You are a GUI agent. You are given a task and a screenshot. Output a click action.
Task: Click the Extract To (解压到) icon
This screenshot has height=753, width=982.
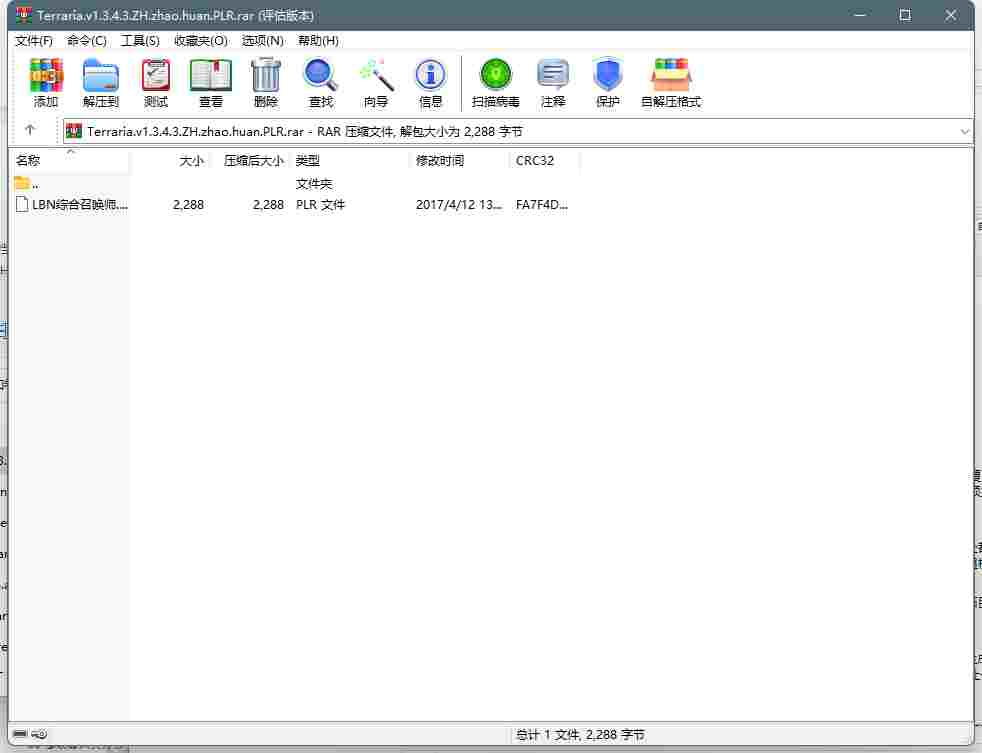click(x=100, y=82)
